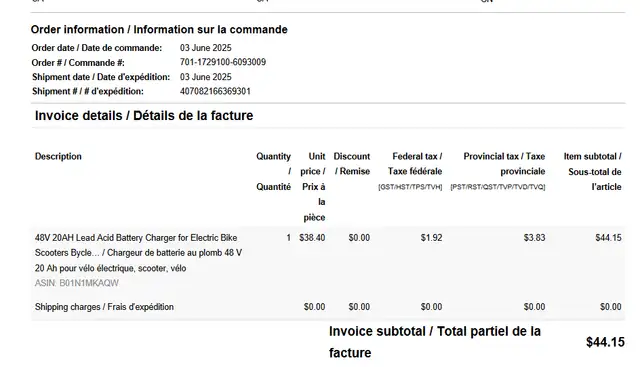640x367 pixels.
Task: Click the $38.40 unit price
Action: tap(312, 238)
